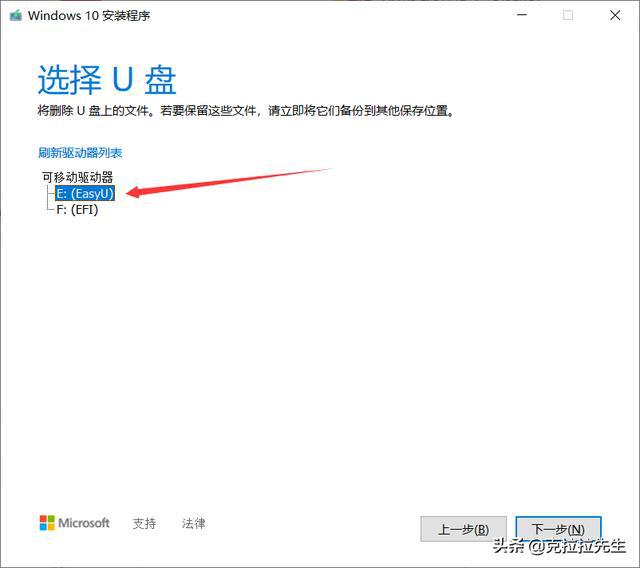
Task: Proceed with 下一步(N) button
Action: coord(558,529)
